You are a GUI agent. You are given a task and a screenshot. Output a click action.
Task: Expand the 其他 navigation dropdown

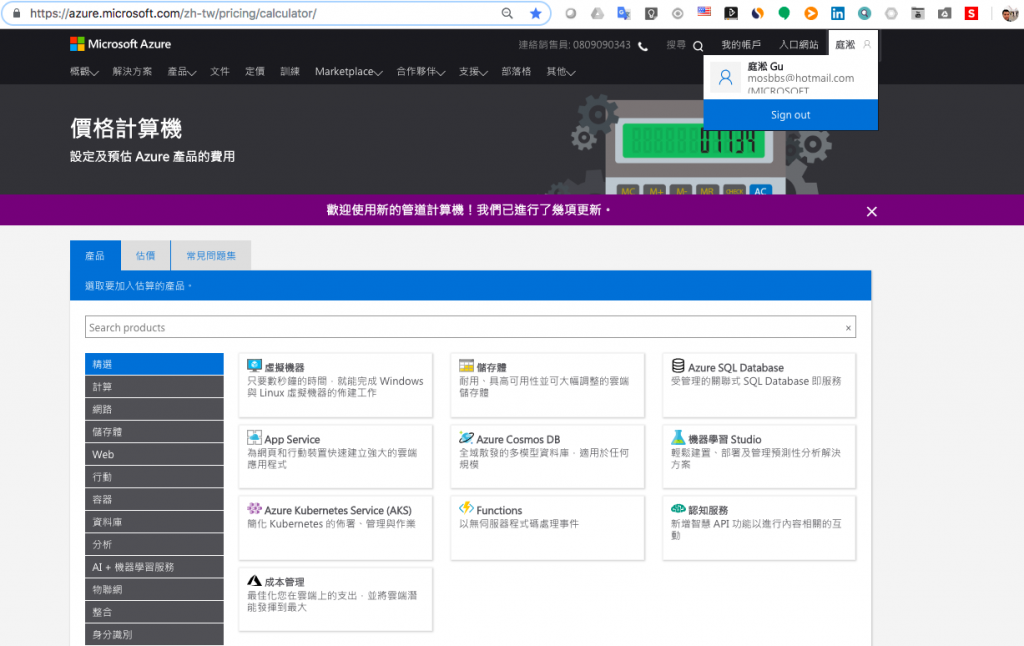[560, 72]
